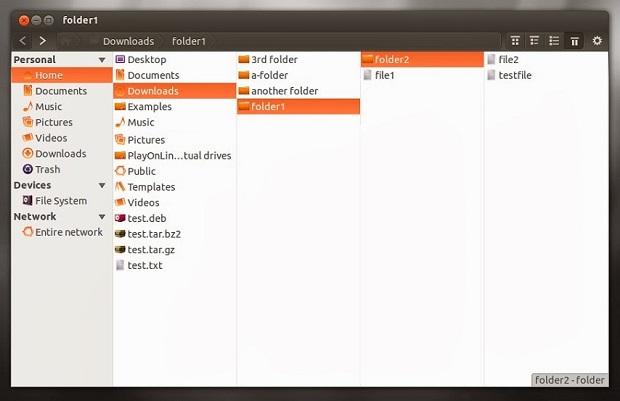Switch to icon grid view
The image size is (620, 401).
[x=515, y=41]
